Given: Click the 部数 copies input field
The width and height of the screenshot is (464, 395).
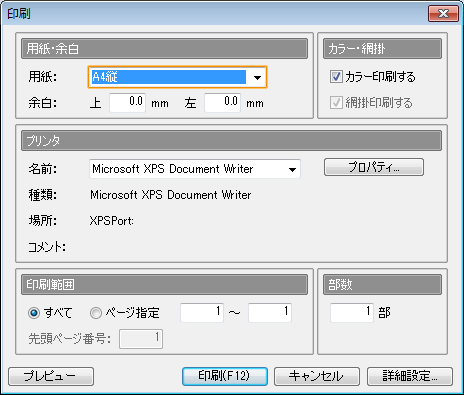Looking at the screenshot, I should point(352,313).
